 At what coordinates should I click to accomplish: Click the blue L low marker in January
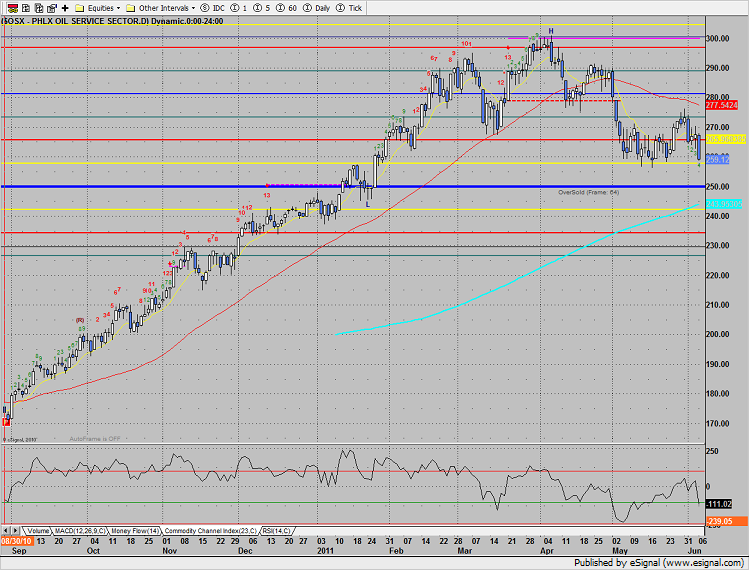click(x=368, y=204)
